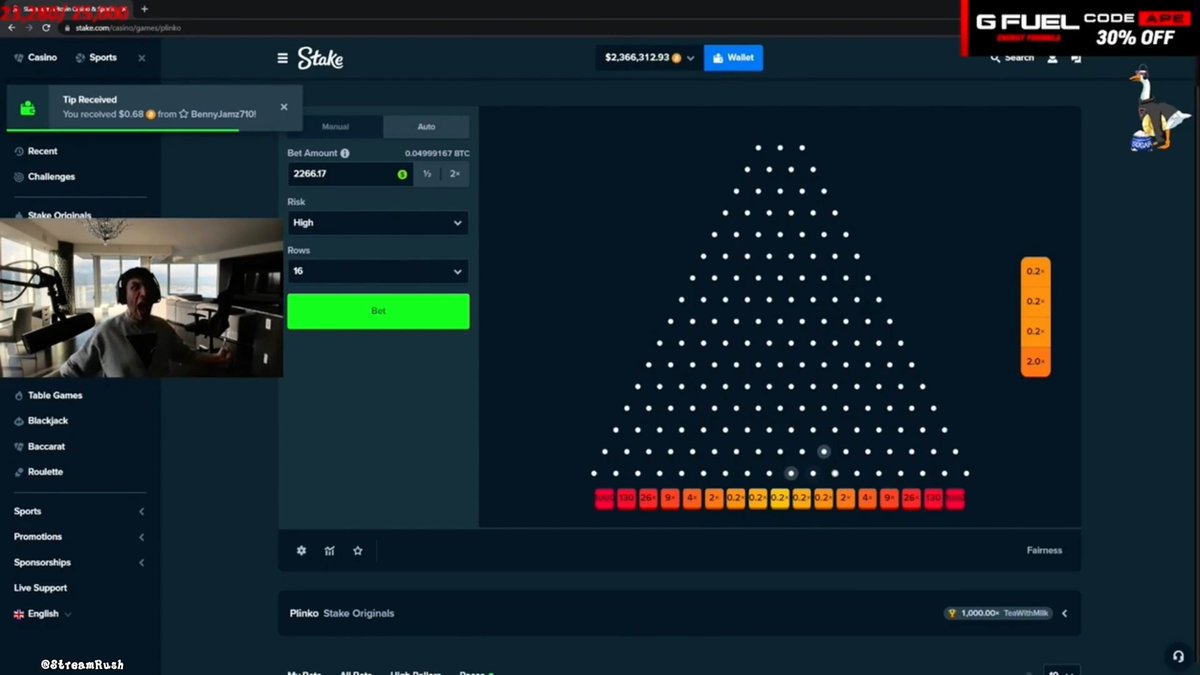Go forward in the browser

pos(28,28)
